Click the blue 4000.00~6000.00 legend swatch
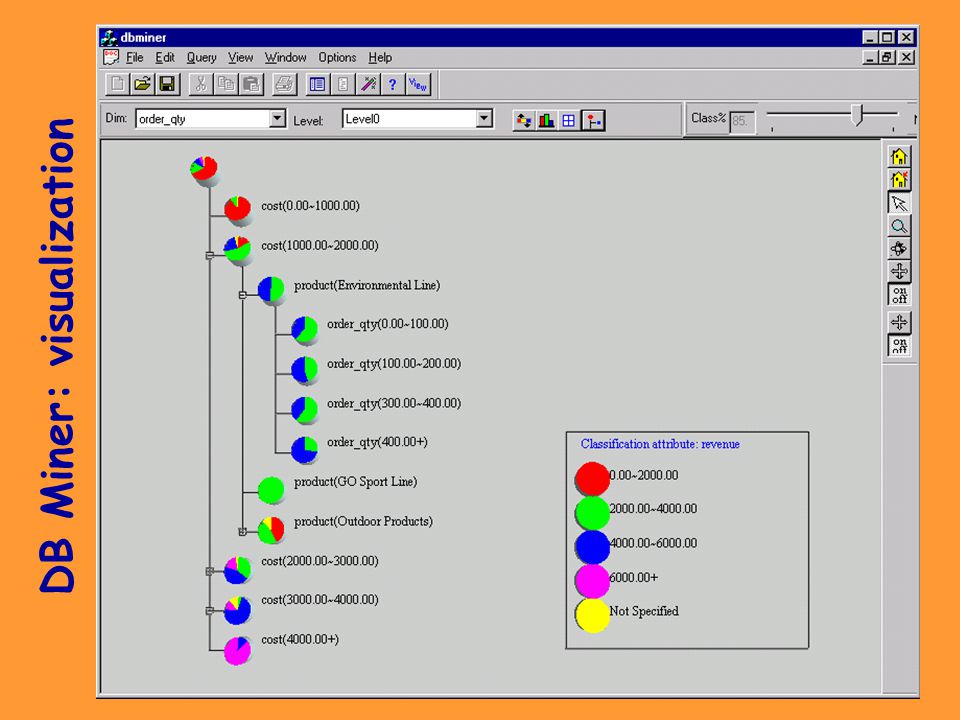This screenshot has height=720, width=960. click(592, 547)
